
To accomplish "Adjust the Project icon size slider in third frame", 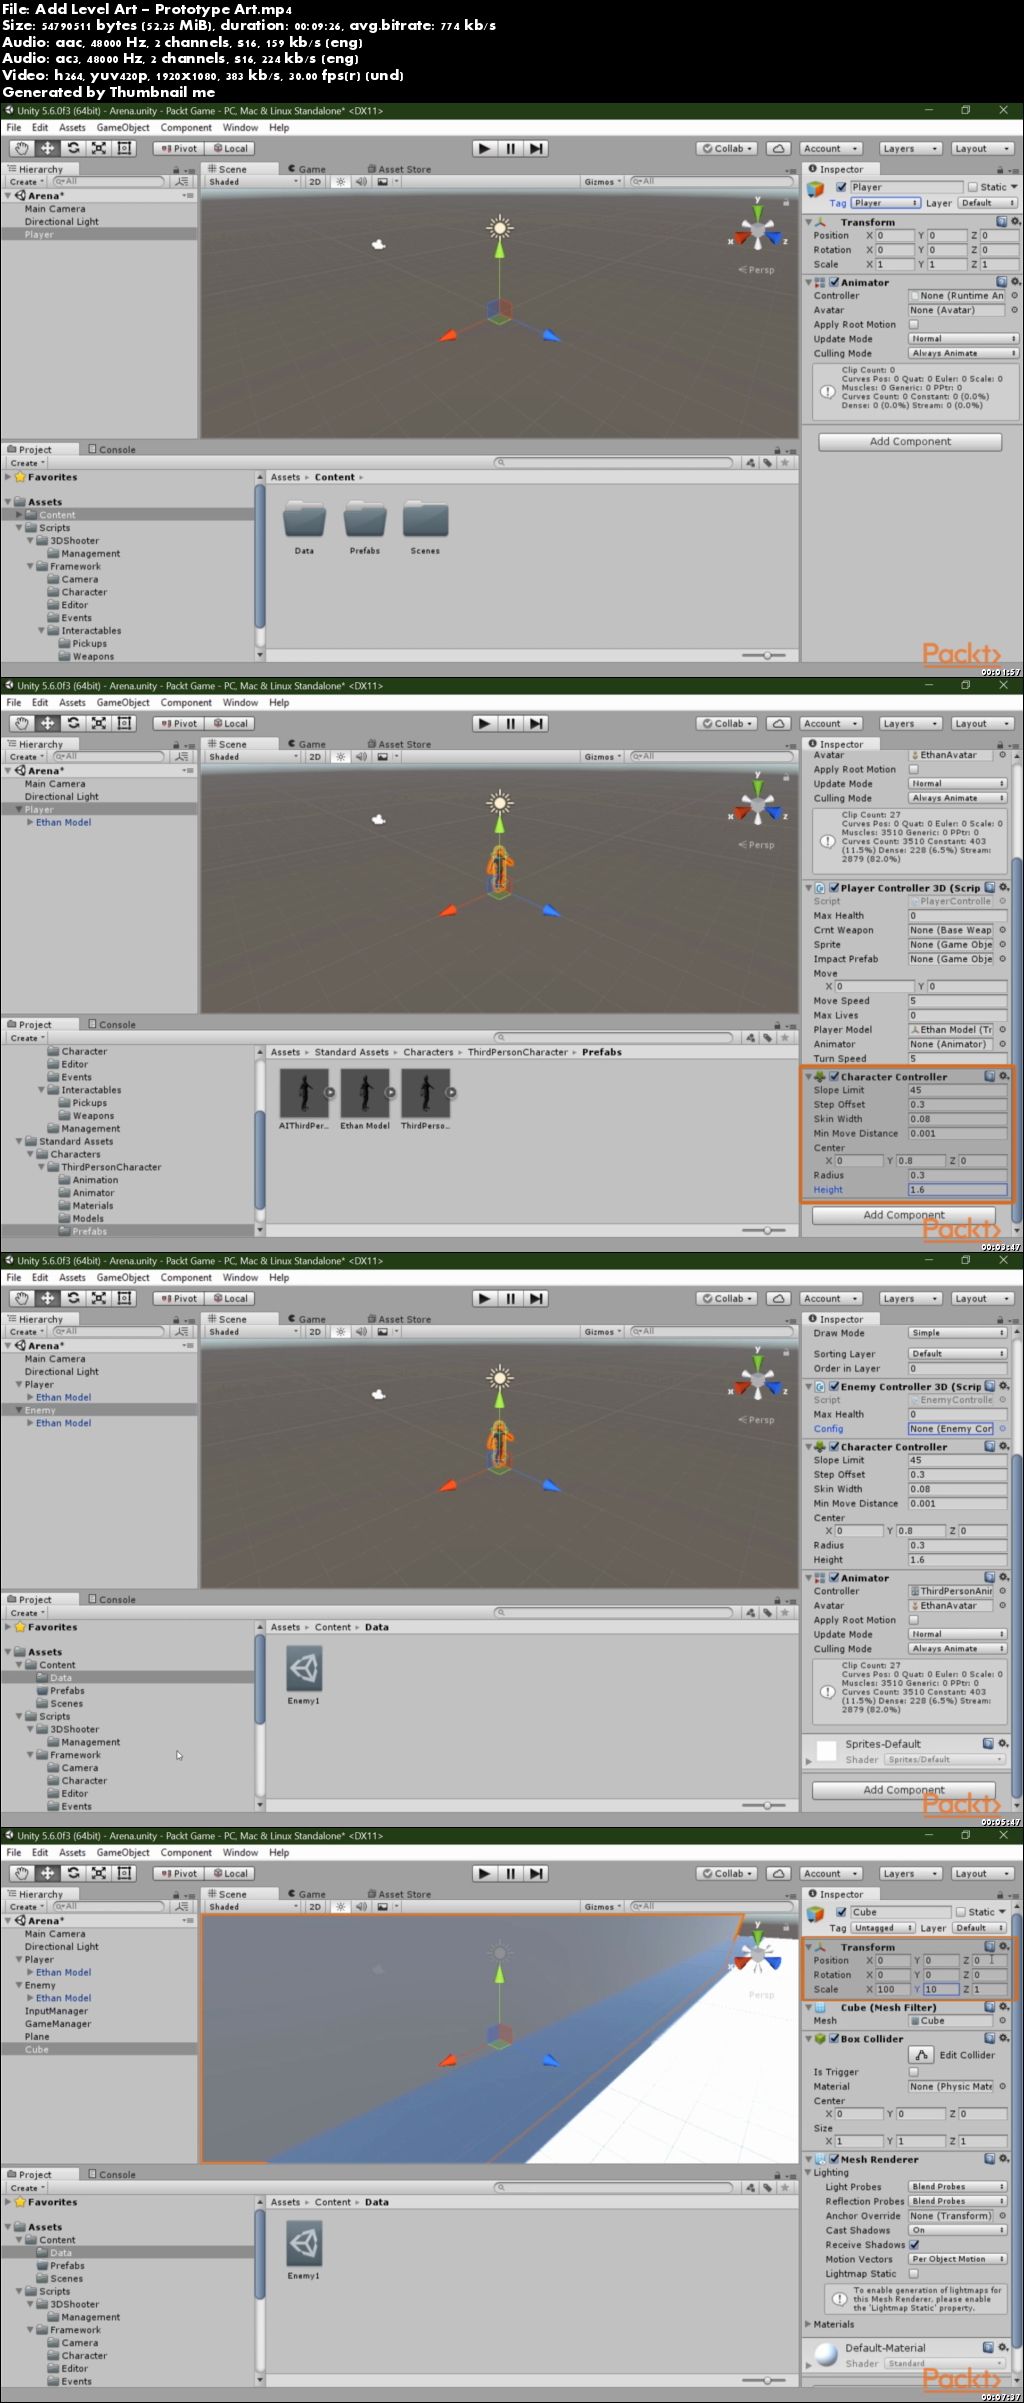I will pyautogui.click(x=767, y=1806).
